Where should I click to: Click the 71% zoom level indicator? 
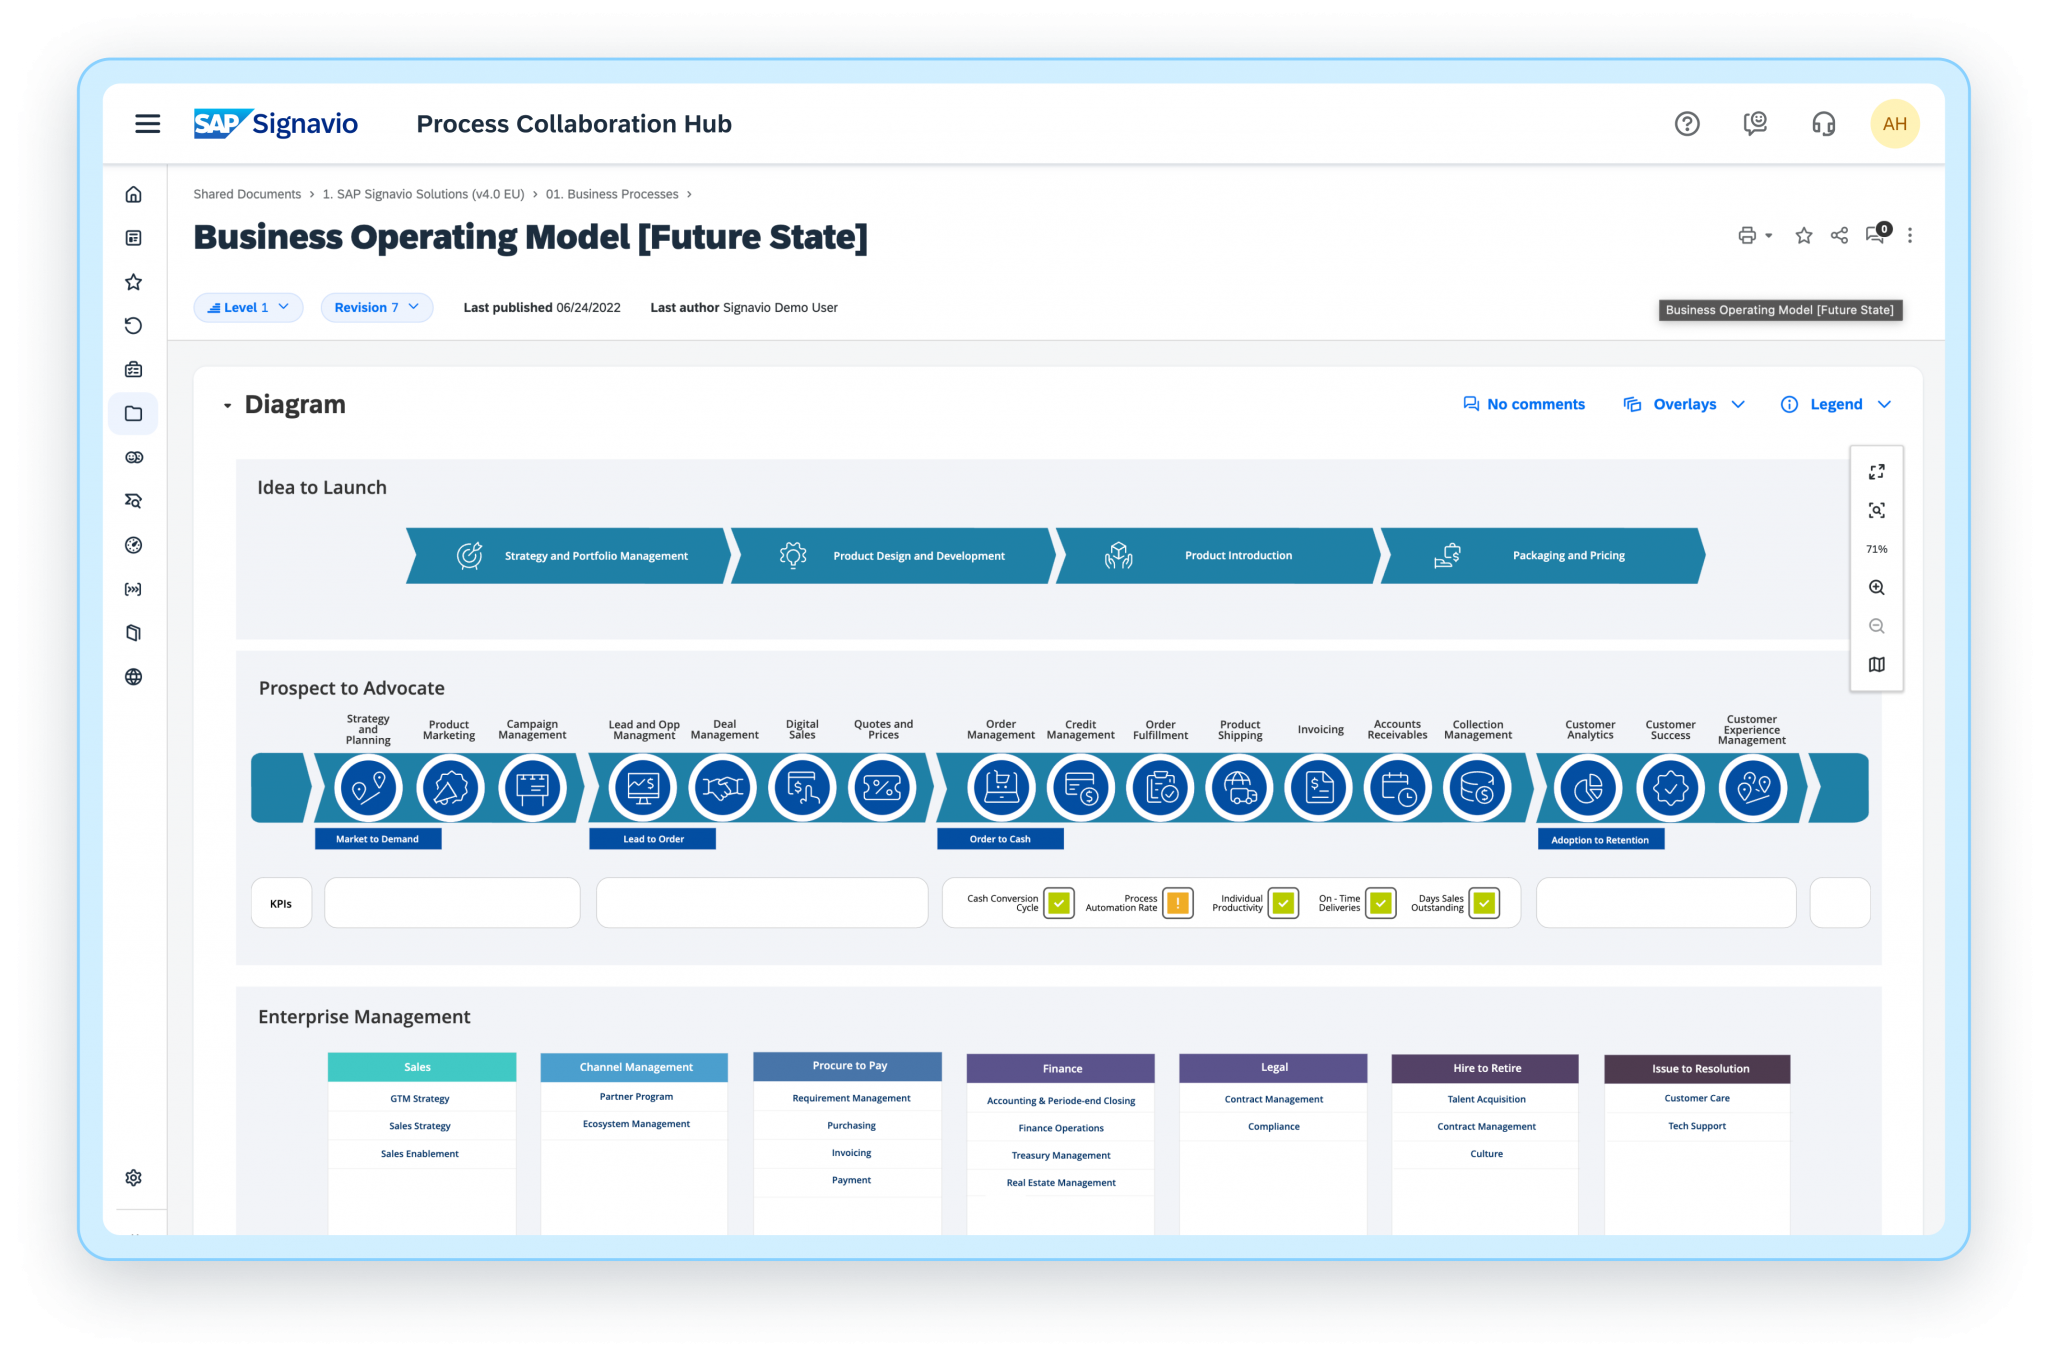pos(1876,548)
